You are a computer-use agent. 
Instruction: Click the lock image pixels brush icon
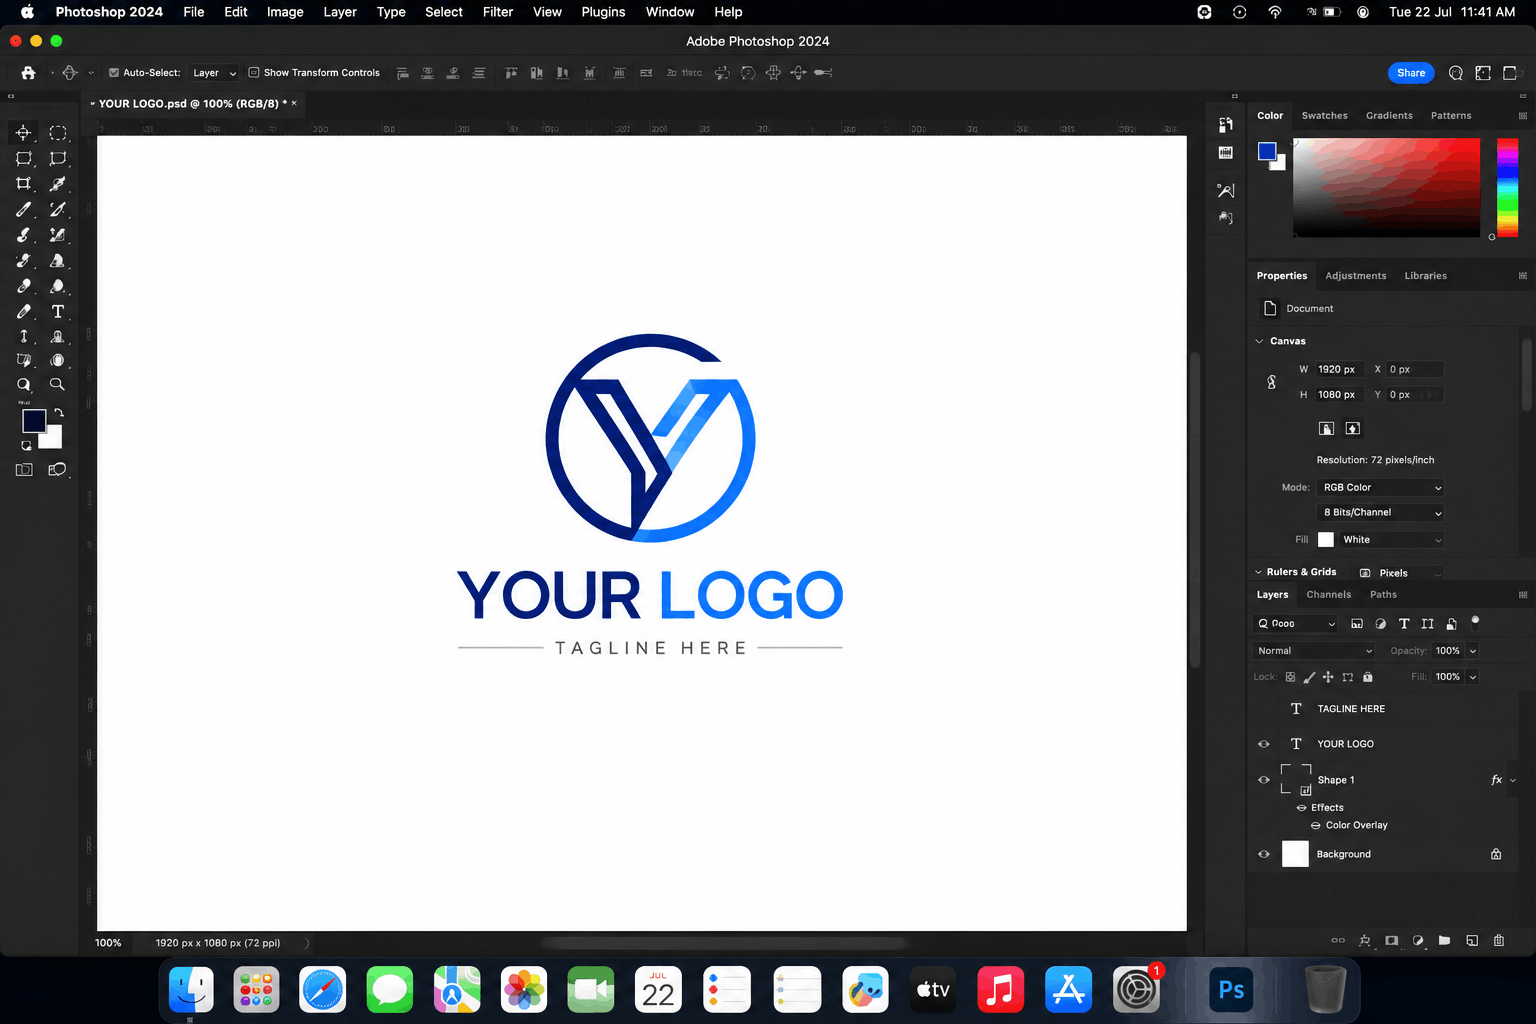[x=1309, y=677]
